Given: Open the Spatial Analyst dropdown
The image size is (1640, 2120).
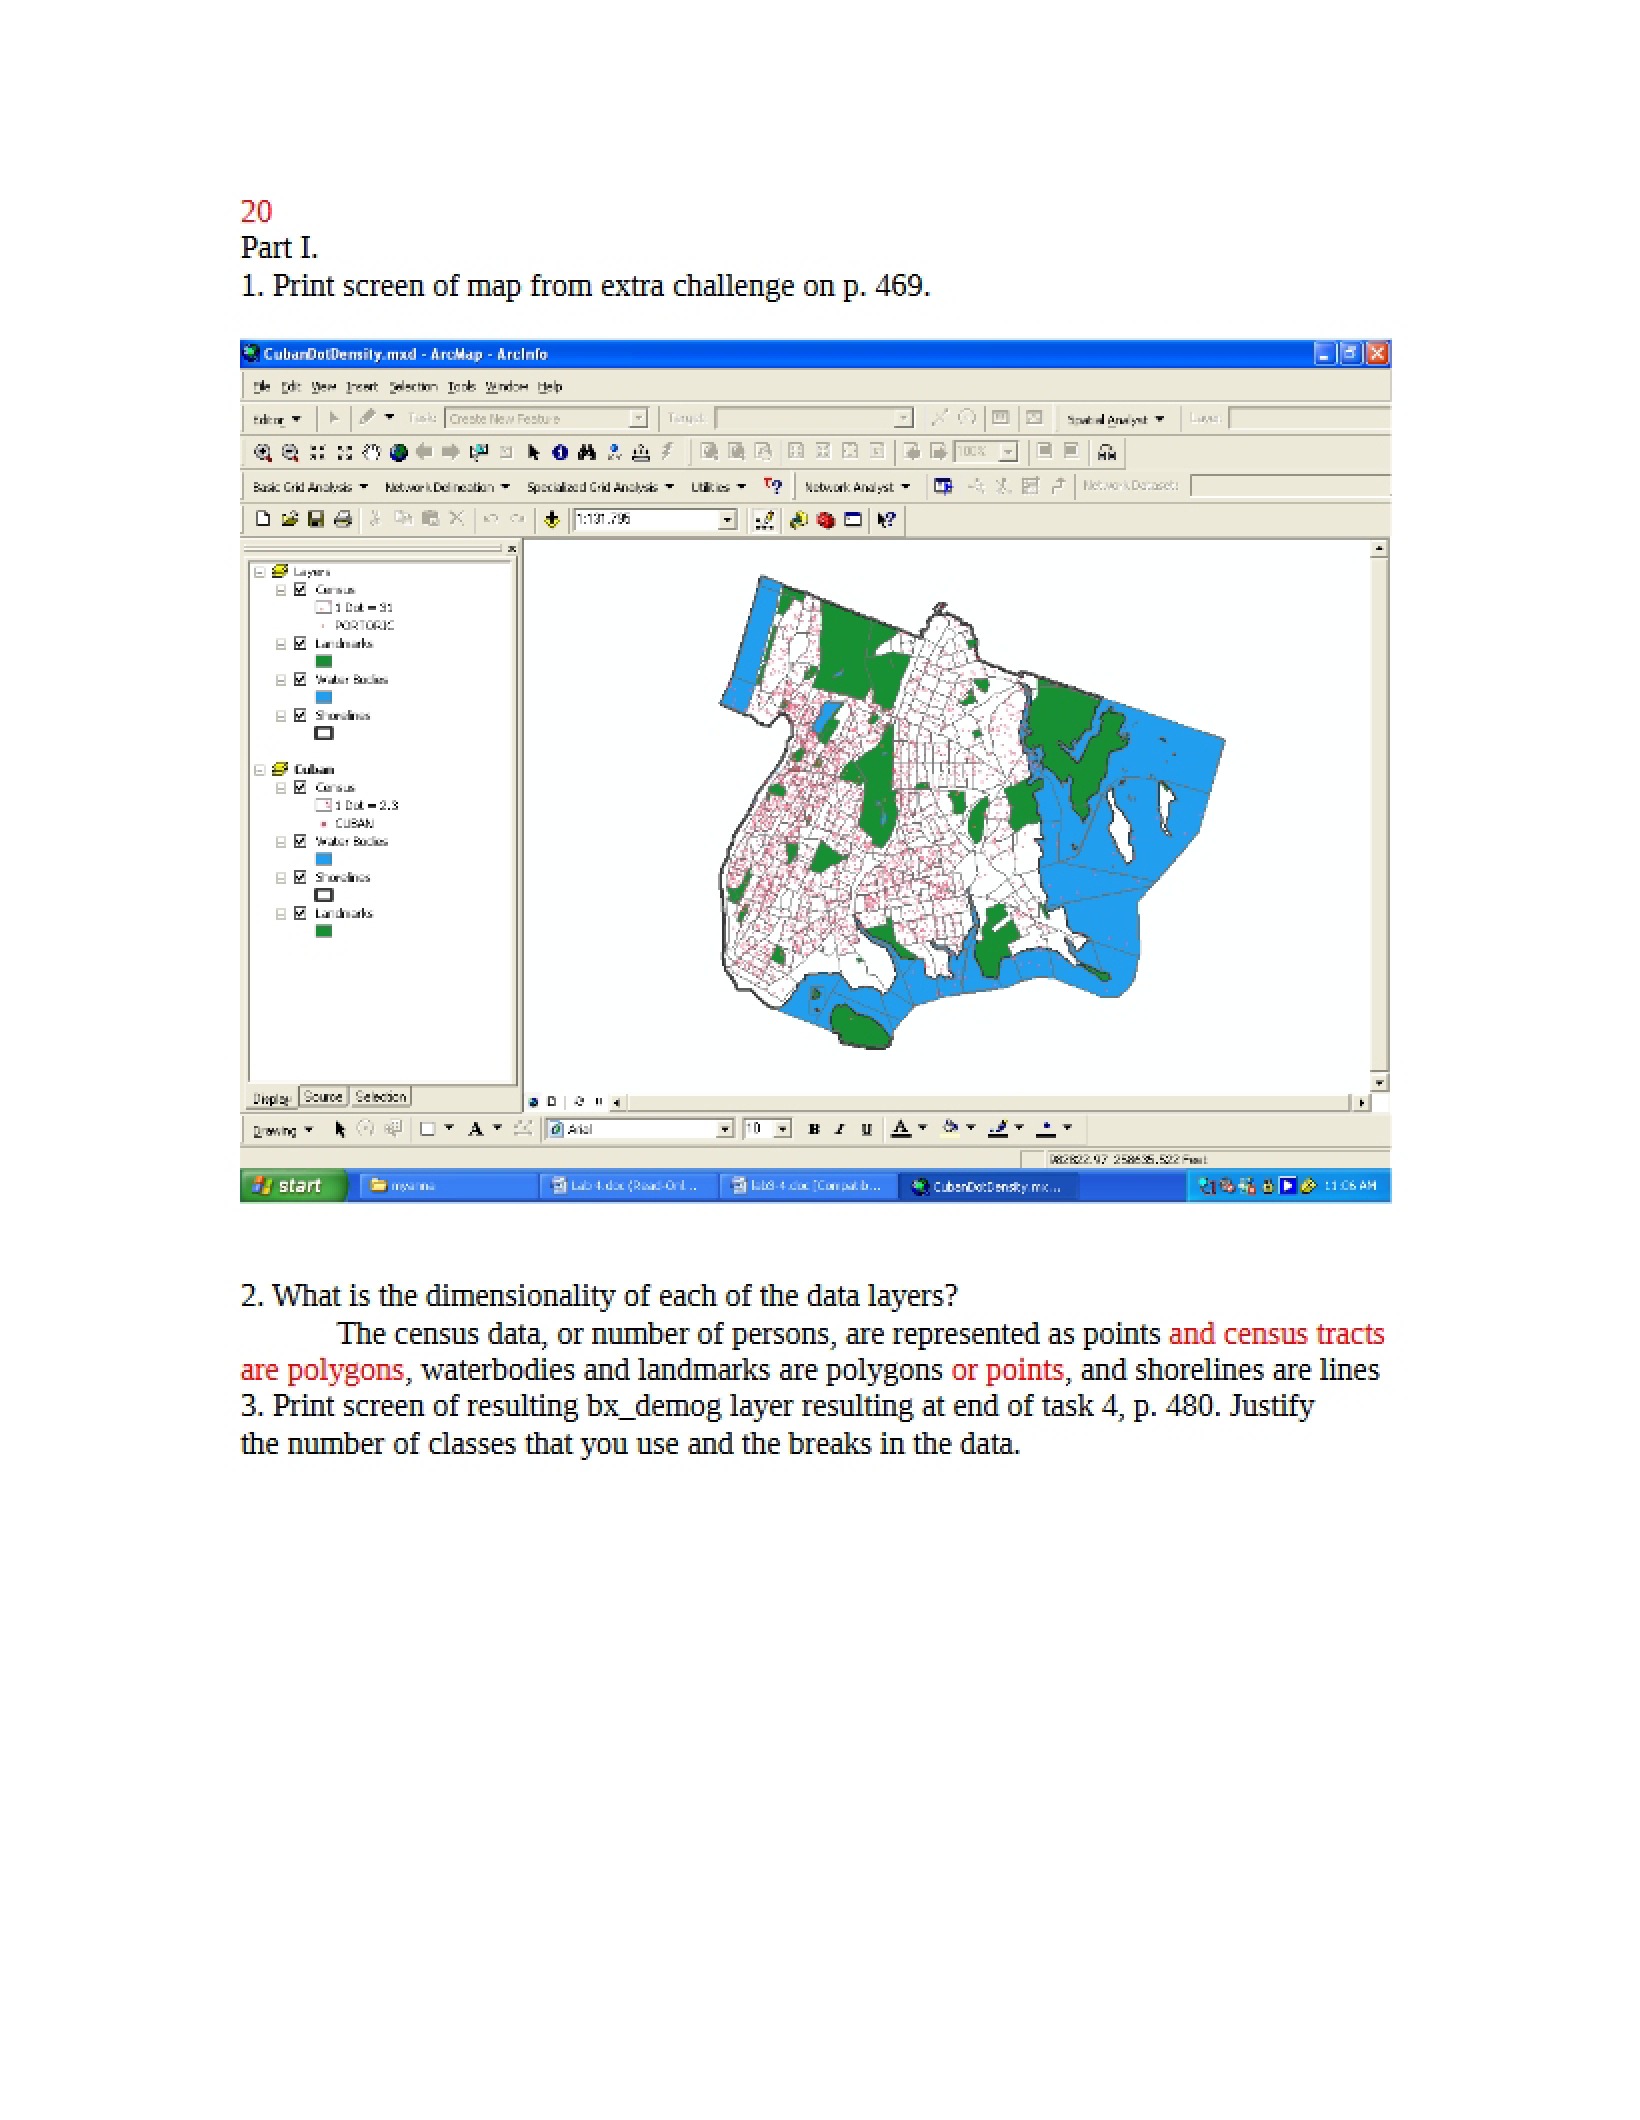Looking at the screenshot, I should tap(1115, 420).
